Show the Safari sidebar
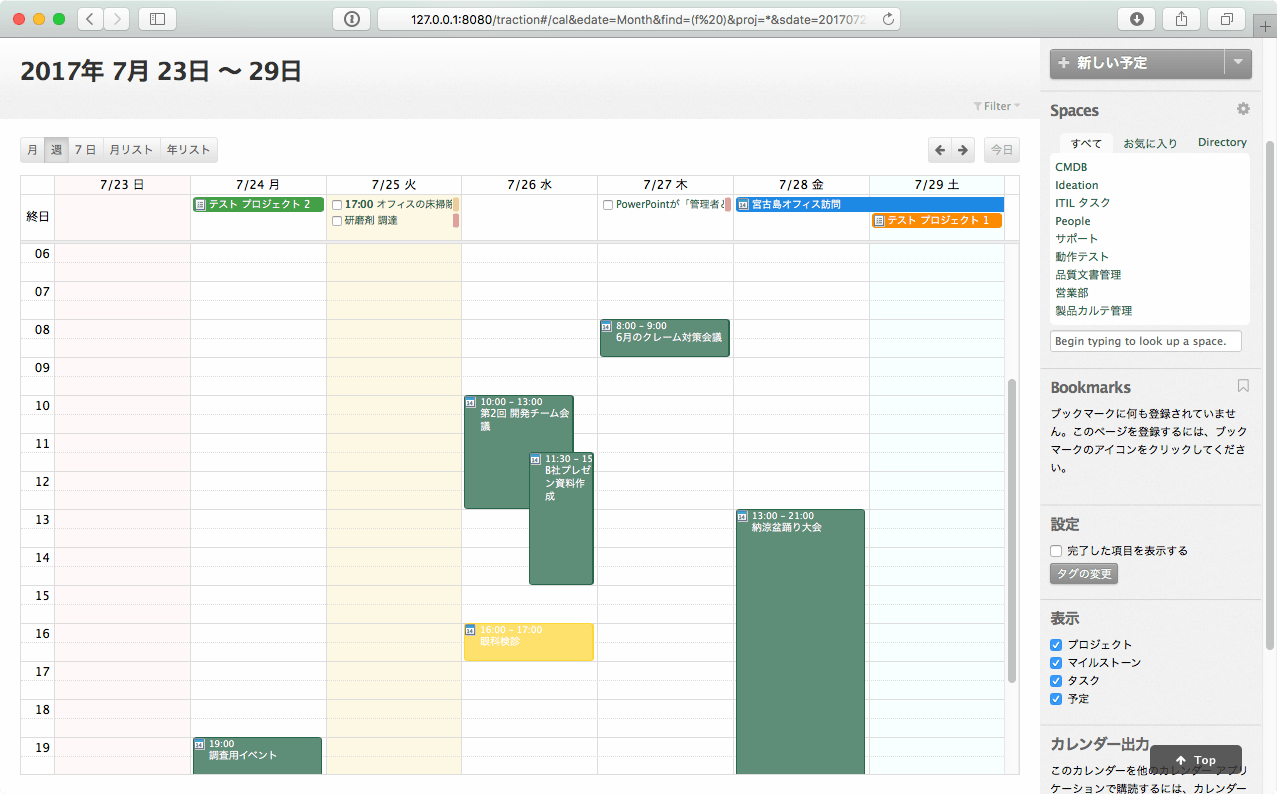This screenshot has width=1277, height=794. click(157, 19)
